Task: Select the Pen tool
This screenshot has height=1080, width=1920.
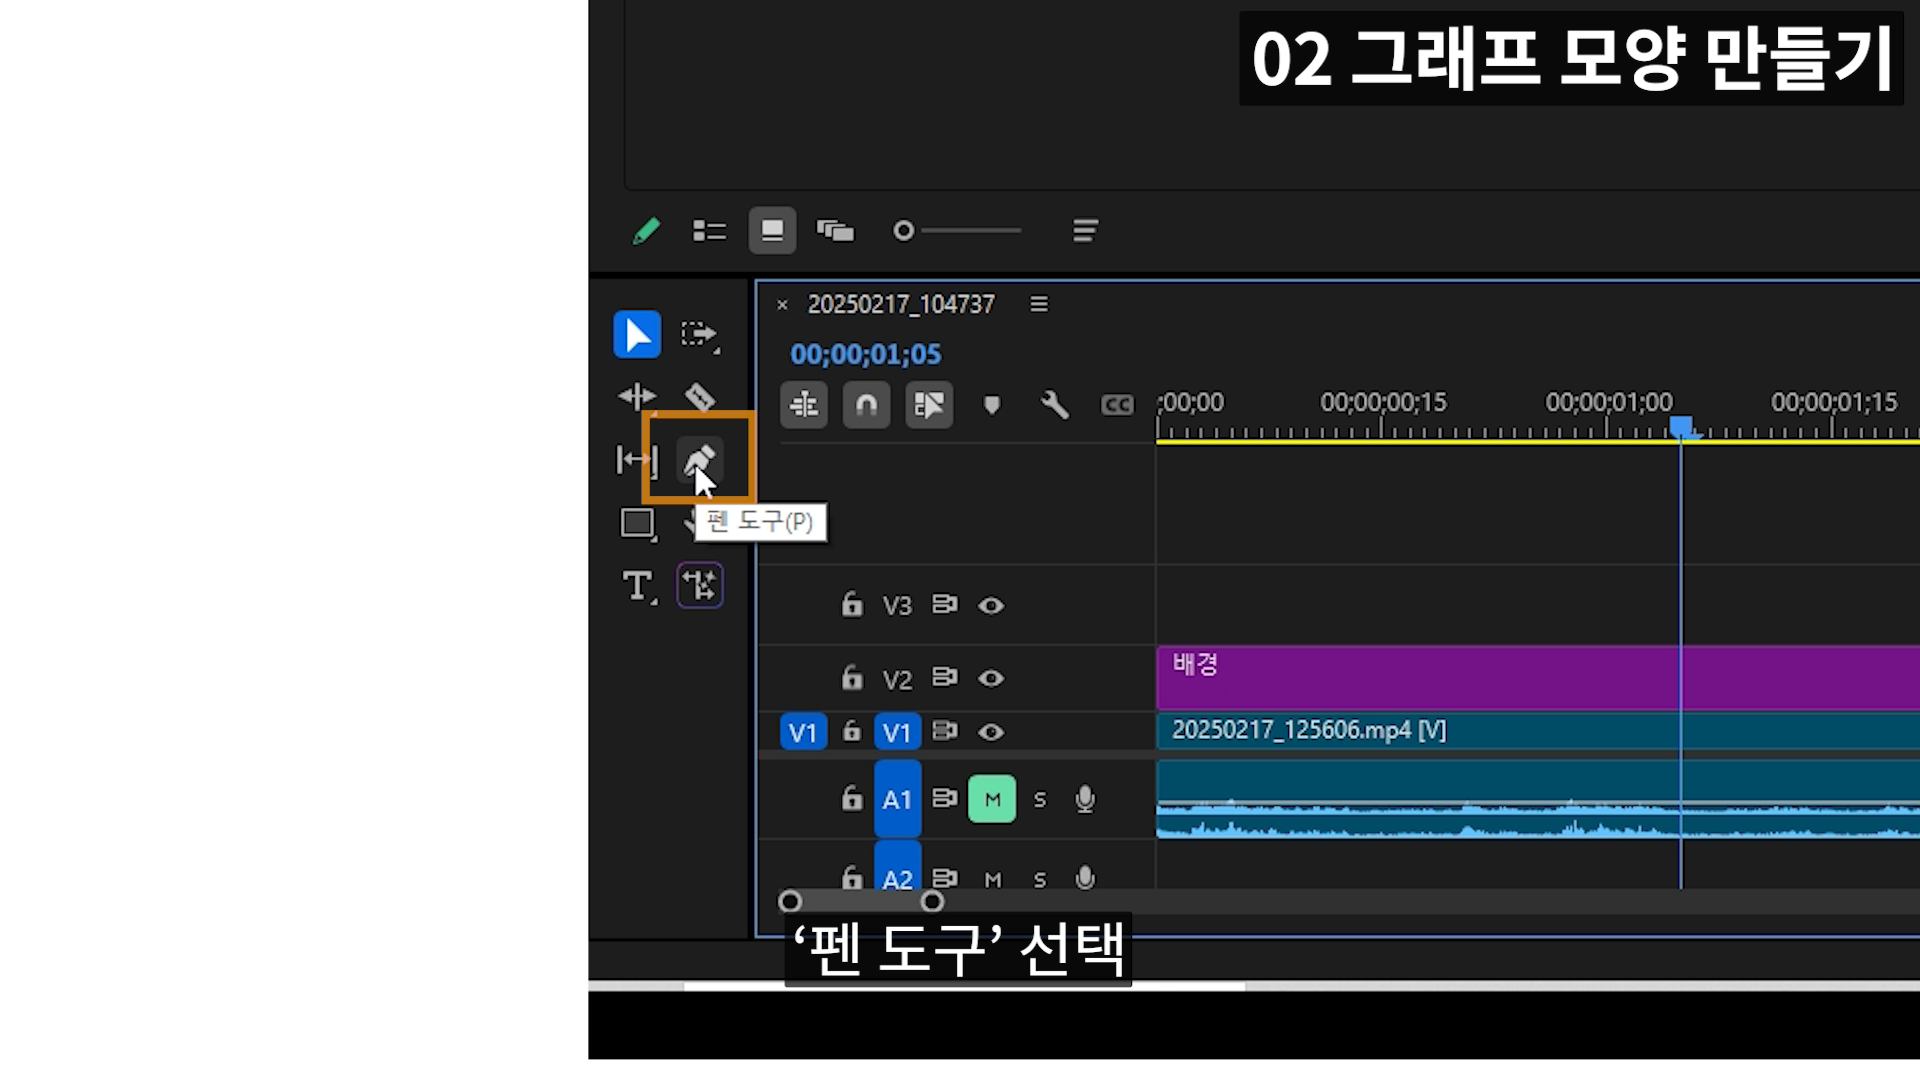Action: click(699, 458)
